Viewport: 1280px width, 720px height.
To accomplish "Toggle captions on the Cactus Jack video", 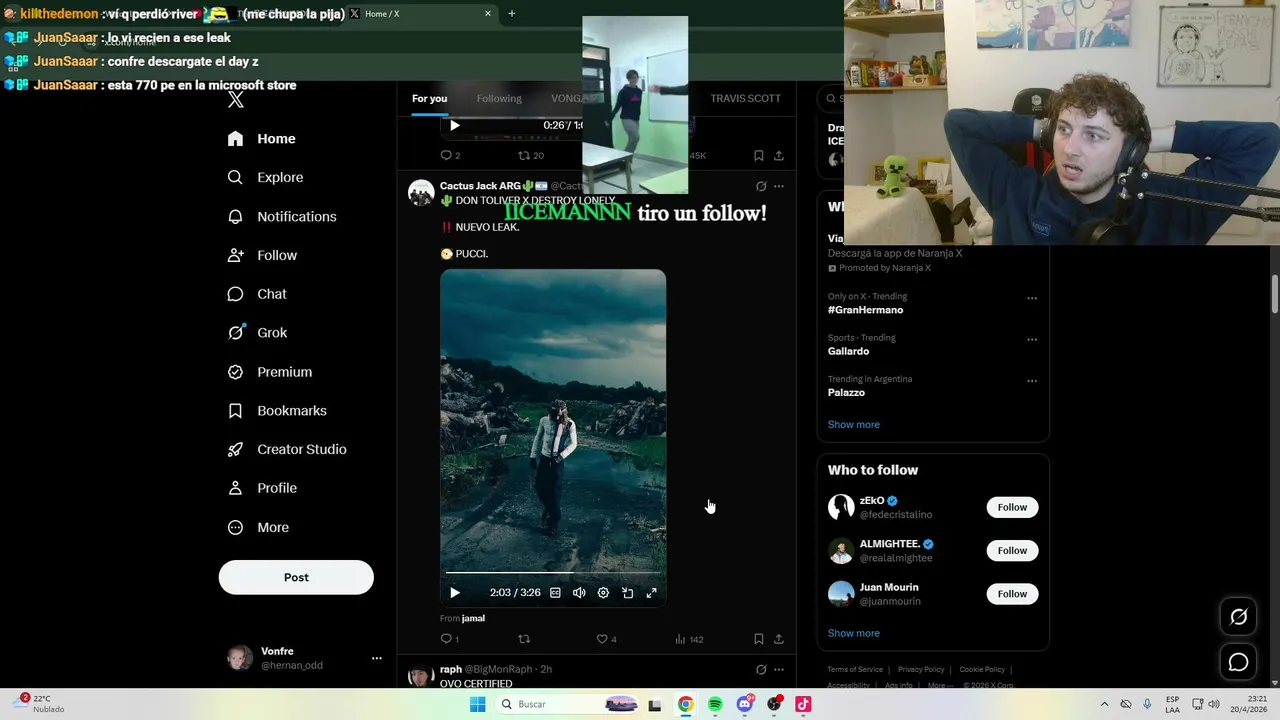I will pyautogui.click(x=555, y=593).
